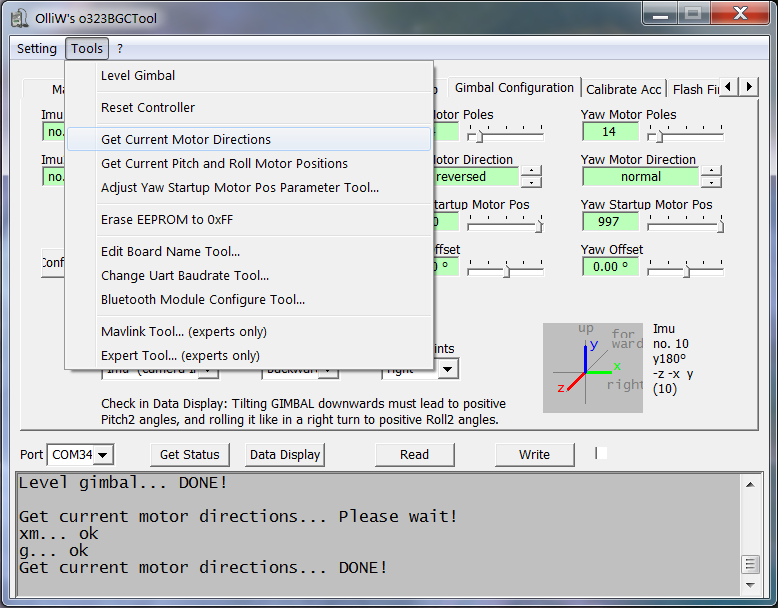
Task: Click the Yaw Motor Poles slider
Action: (x=685, y=132)
